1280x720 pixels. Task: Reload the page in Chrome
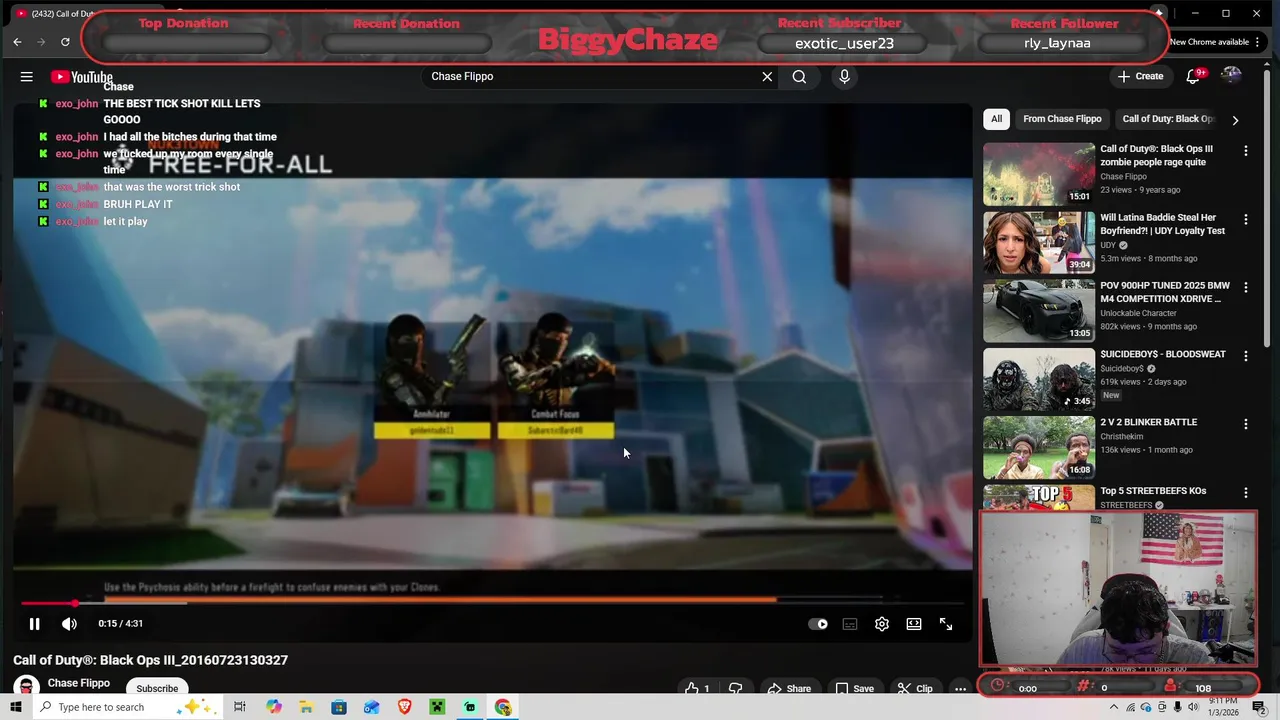(x=65, y=41)
